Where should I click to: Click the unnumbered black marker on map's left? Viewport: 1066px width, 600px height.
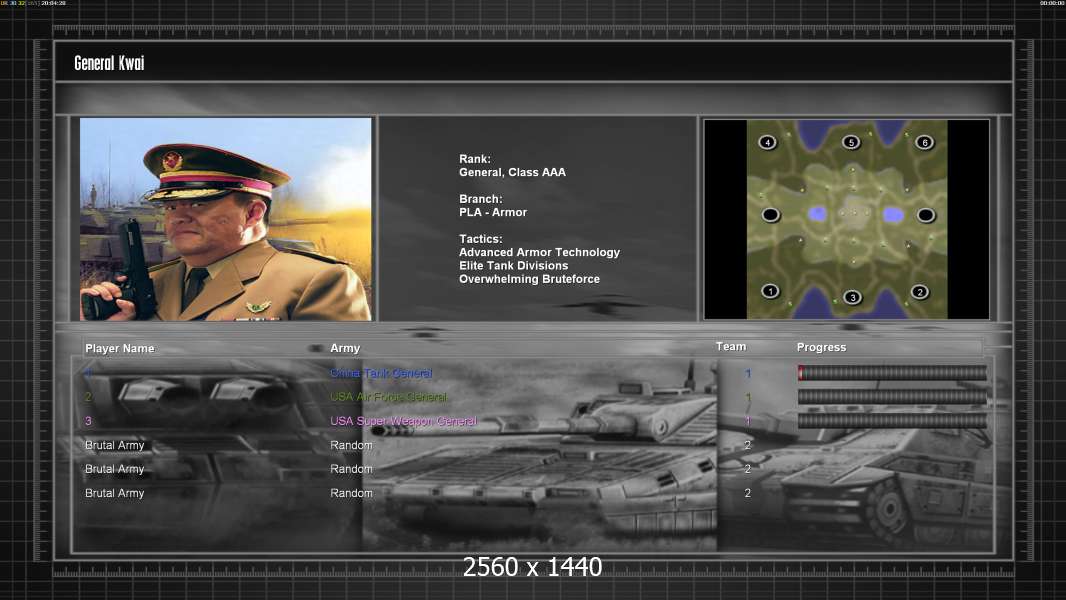[770, 215]
